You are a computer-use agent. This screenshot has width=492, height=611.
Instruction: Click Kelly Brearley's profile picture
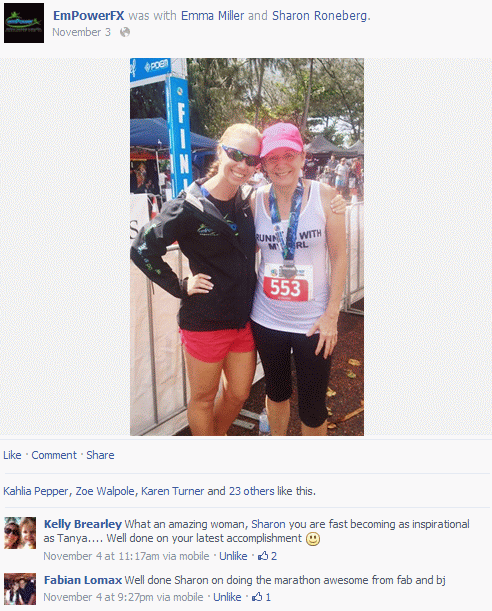pos(20,533)
